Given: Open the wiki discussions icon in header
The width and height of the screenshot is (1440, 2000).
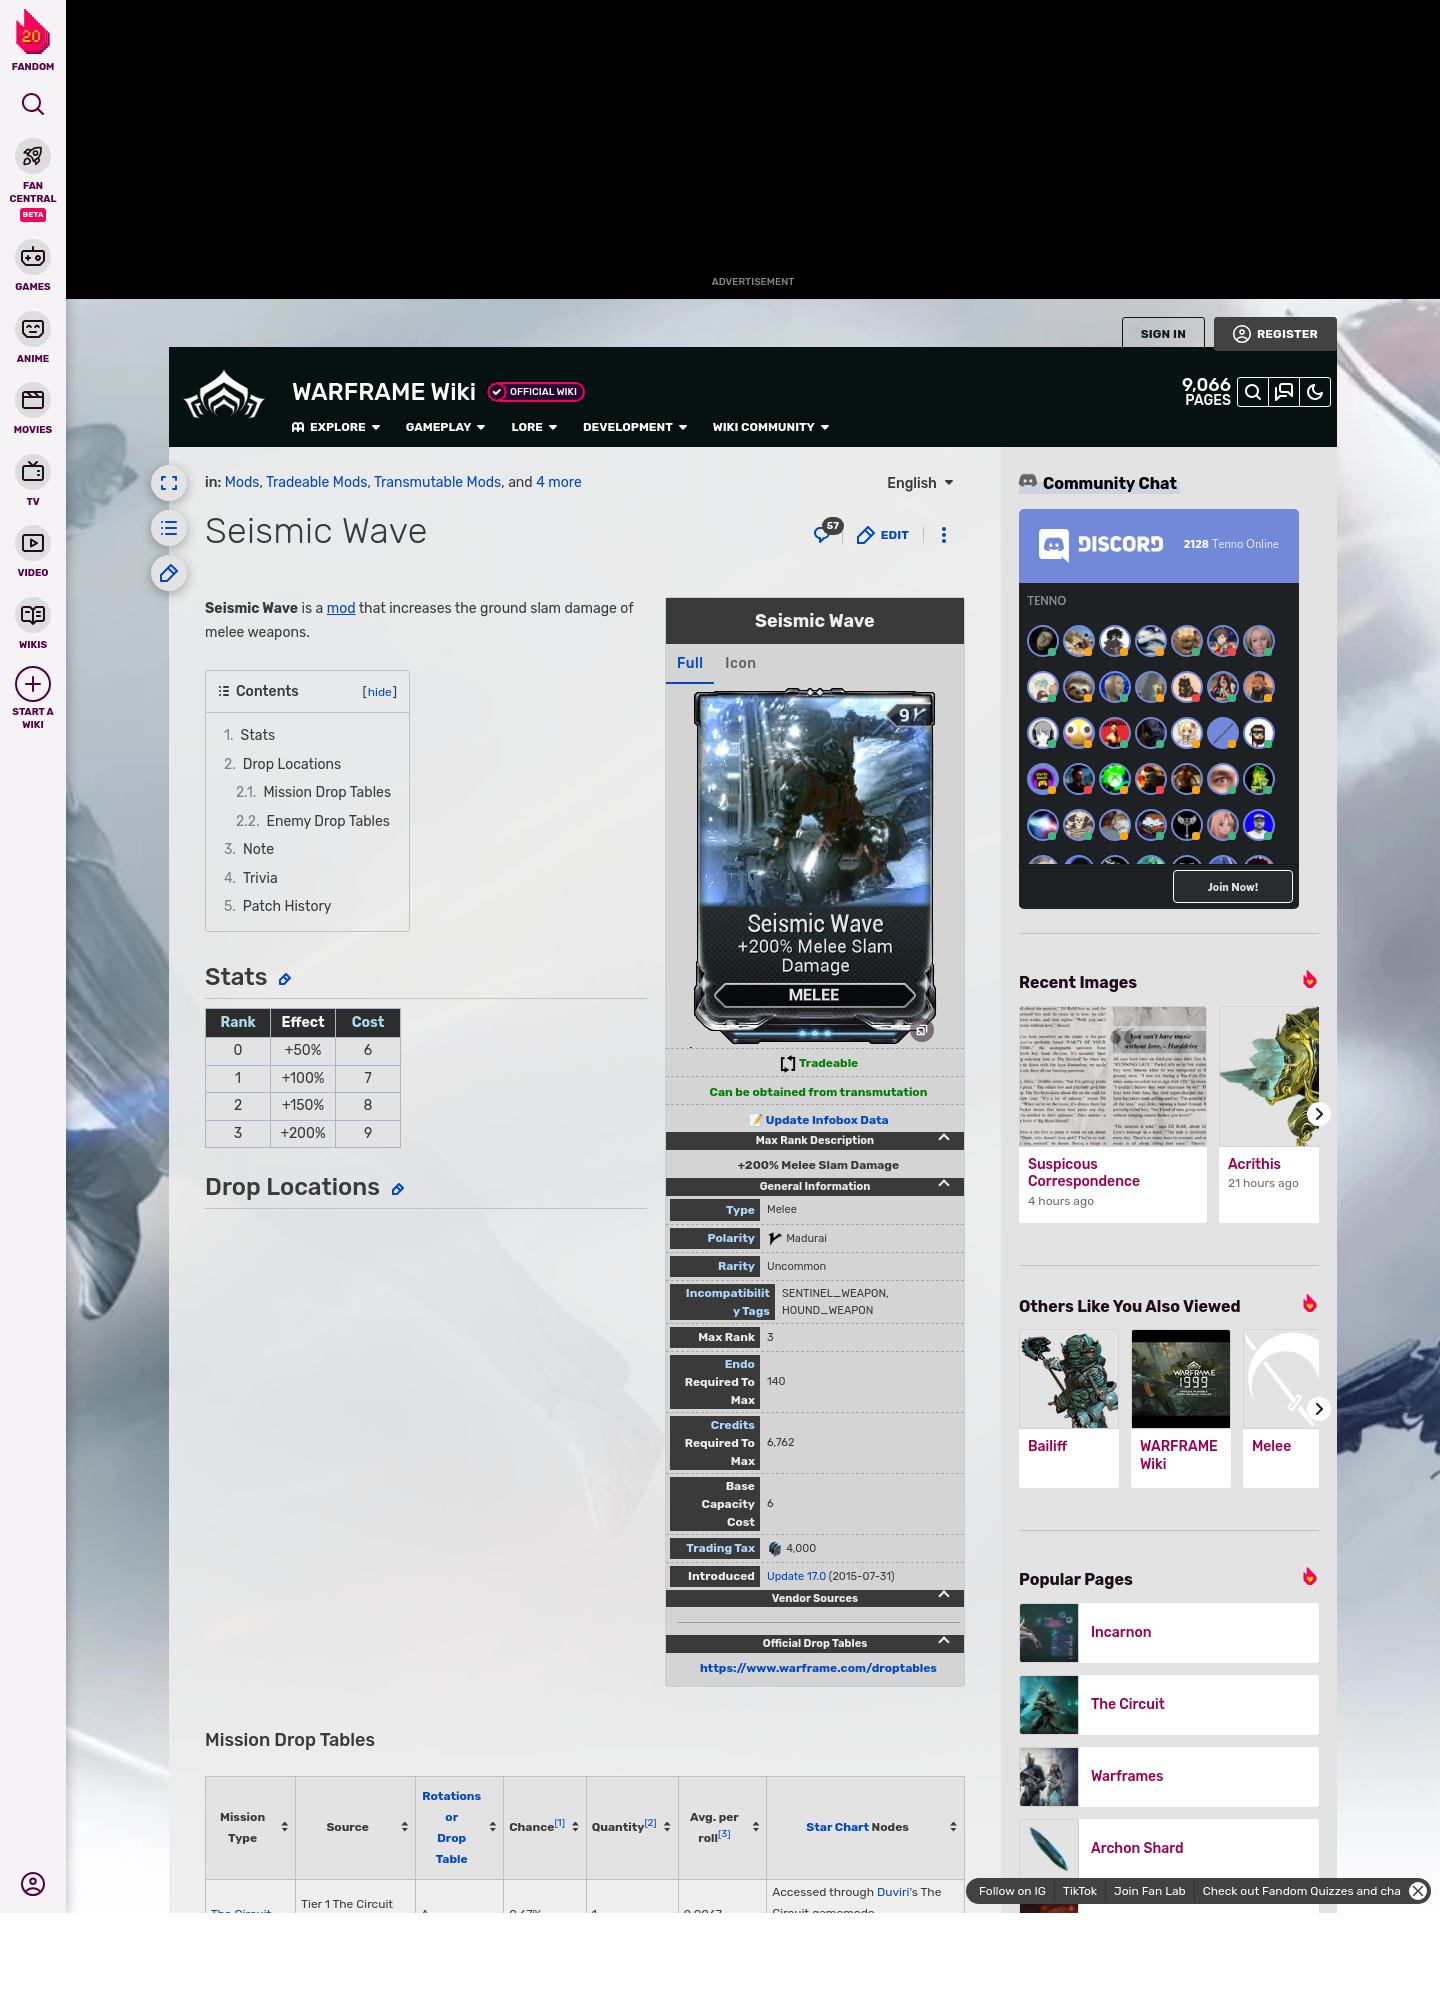Looking at the screenshot, I should pos(1284,392).
